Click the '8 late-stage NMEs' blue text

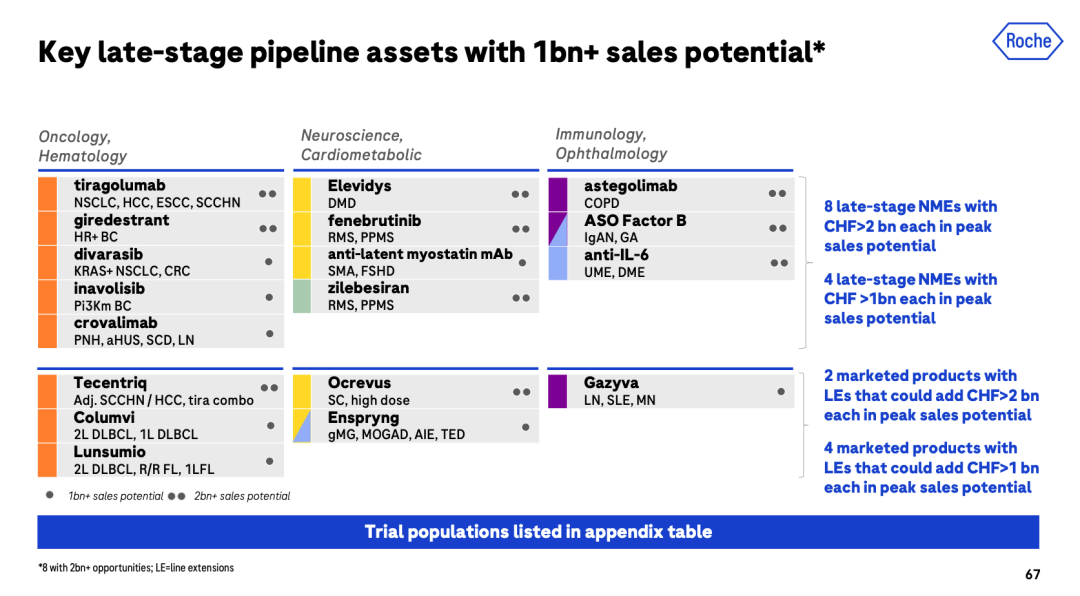(x=911, y=226)
